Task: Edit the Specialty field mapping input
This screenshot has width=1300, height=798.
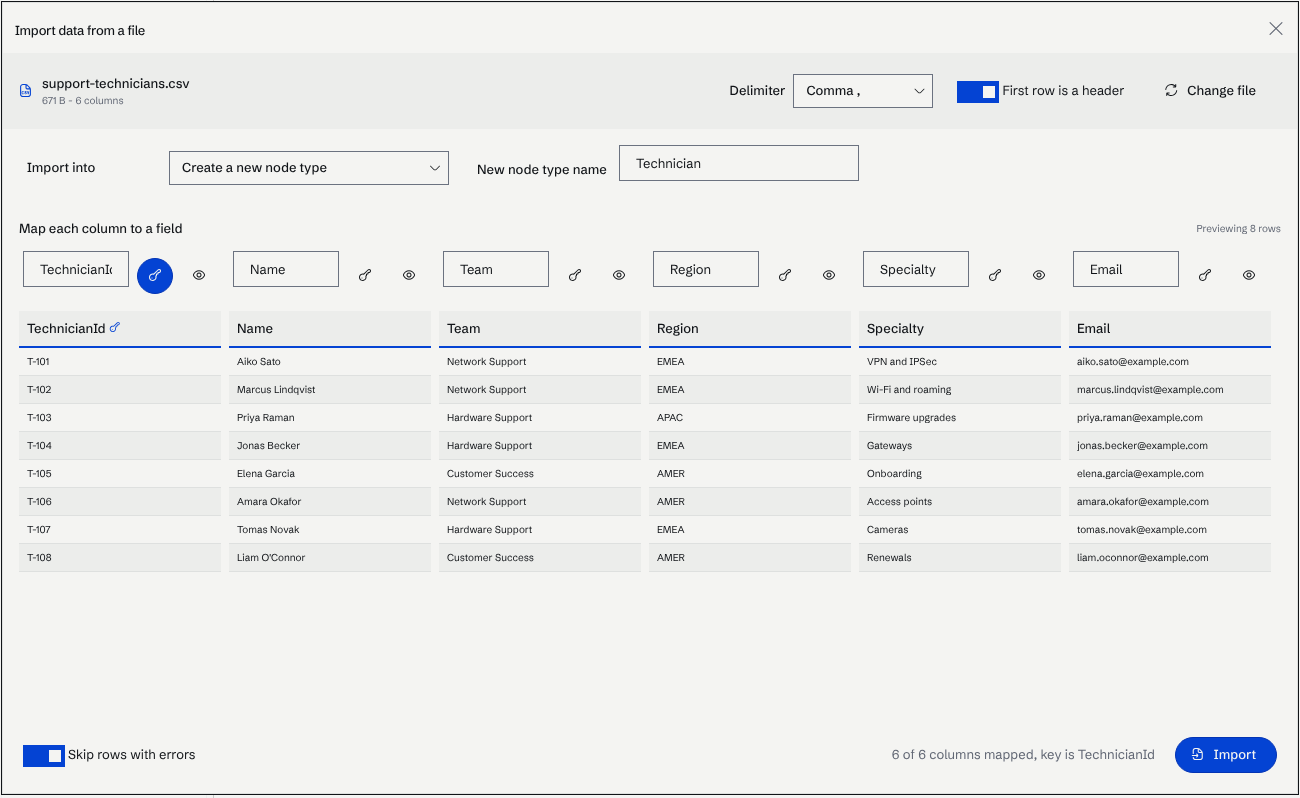Action: click(x=916, y=270)
